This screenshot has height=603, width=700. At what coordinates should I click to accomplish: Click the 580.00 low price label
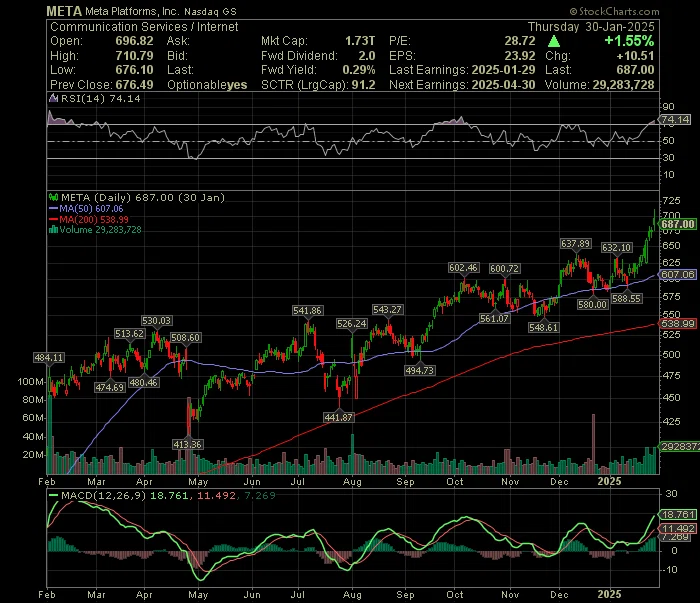592,305
